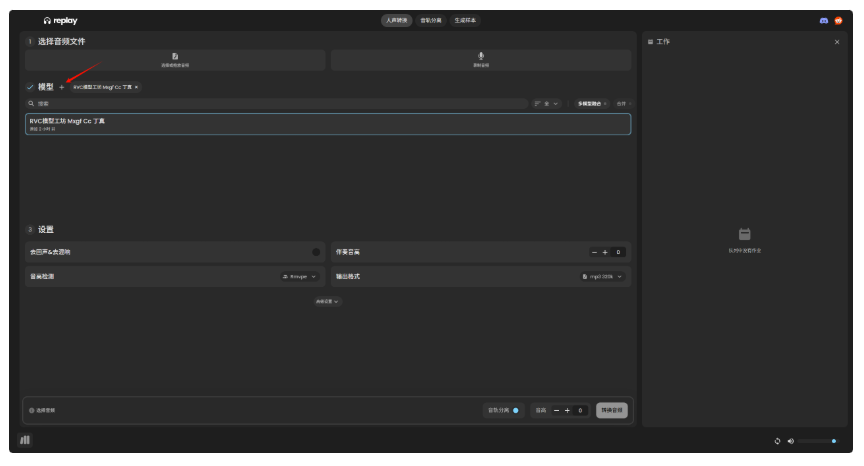864x466 pixels.
Task: Click the circle icon beside 选择音频
Action: coord(31,410)
